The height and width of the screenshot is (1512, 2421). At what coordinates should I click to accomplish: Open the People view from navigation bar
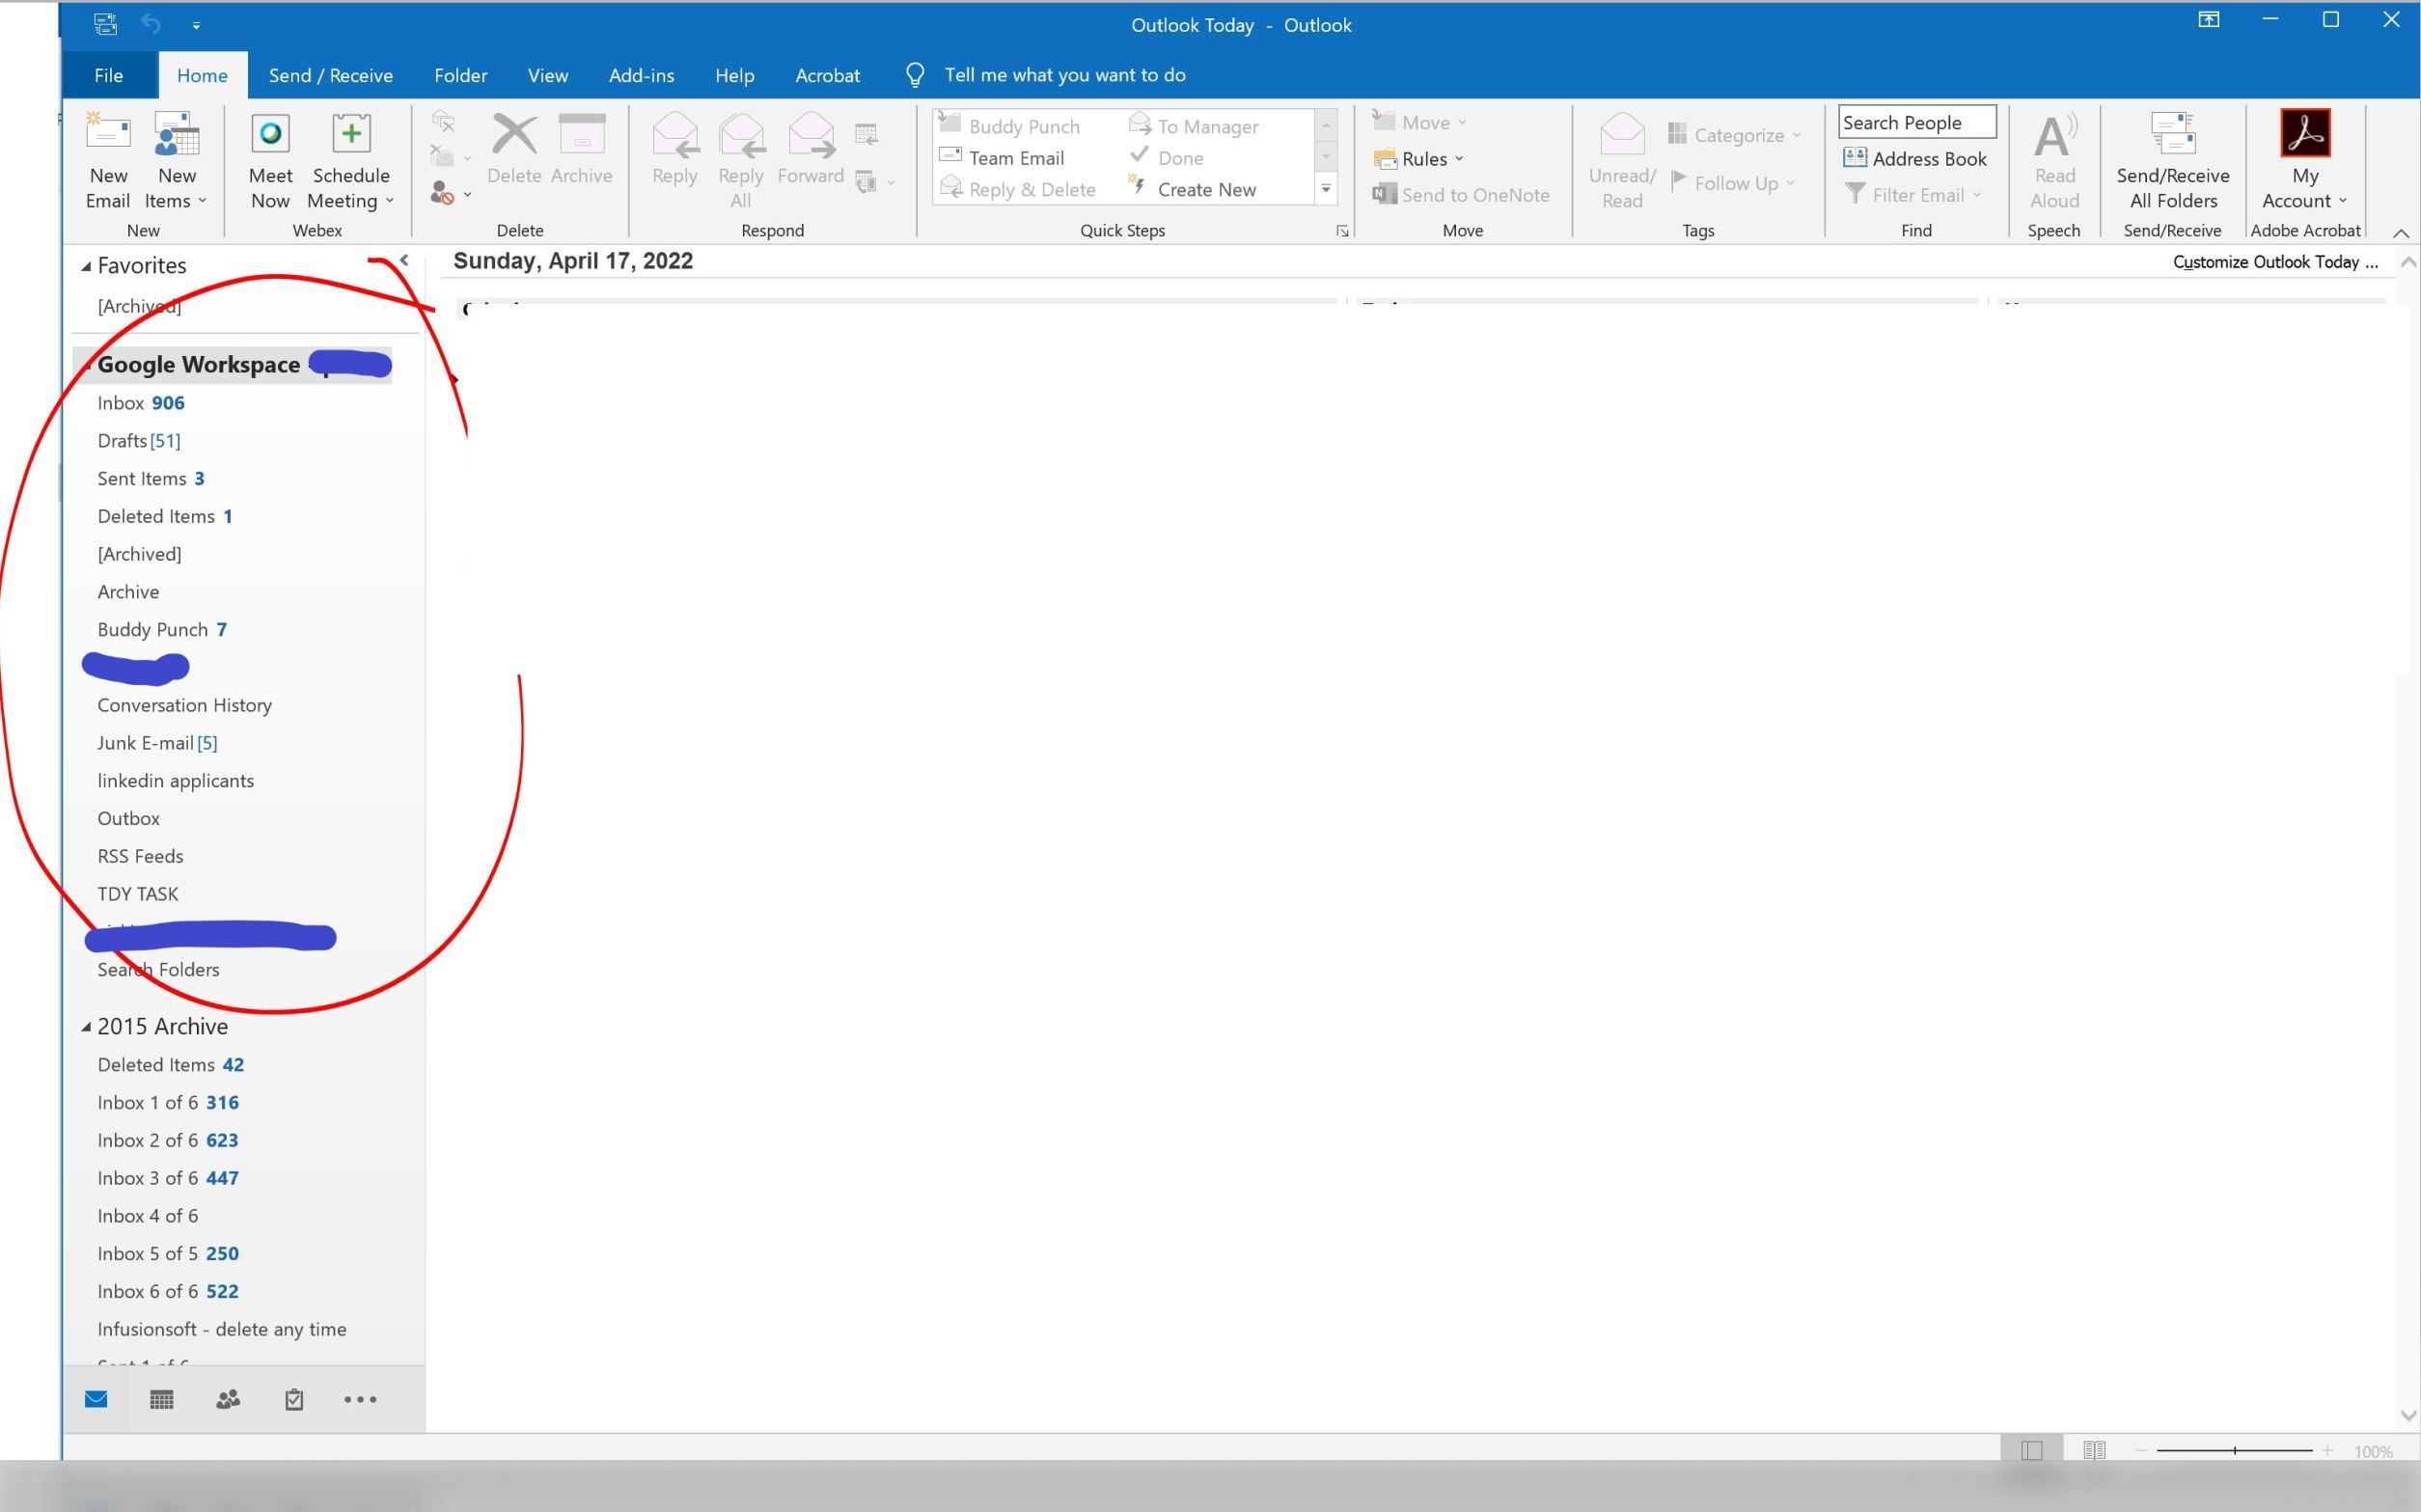226,1399
